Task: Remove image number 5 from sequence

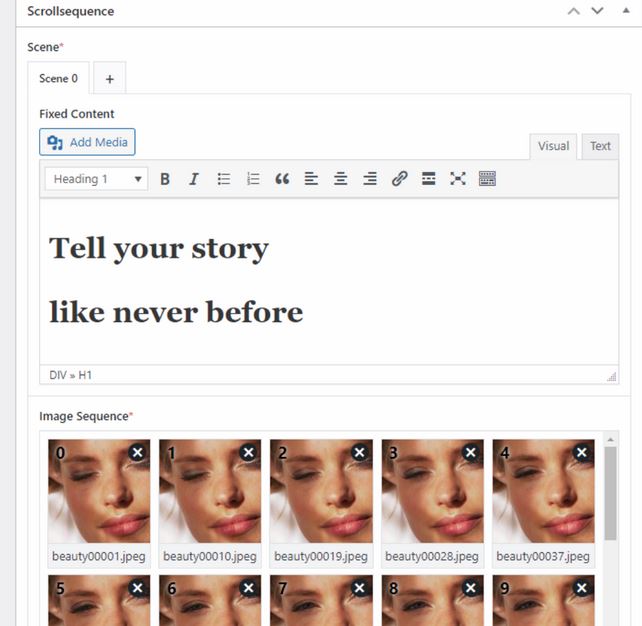Action: [138, 588]
